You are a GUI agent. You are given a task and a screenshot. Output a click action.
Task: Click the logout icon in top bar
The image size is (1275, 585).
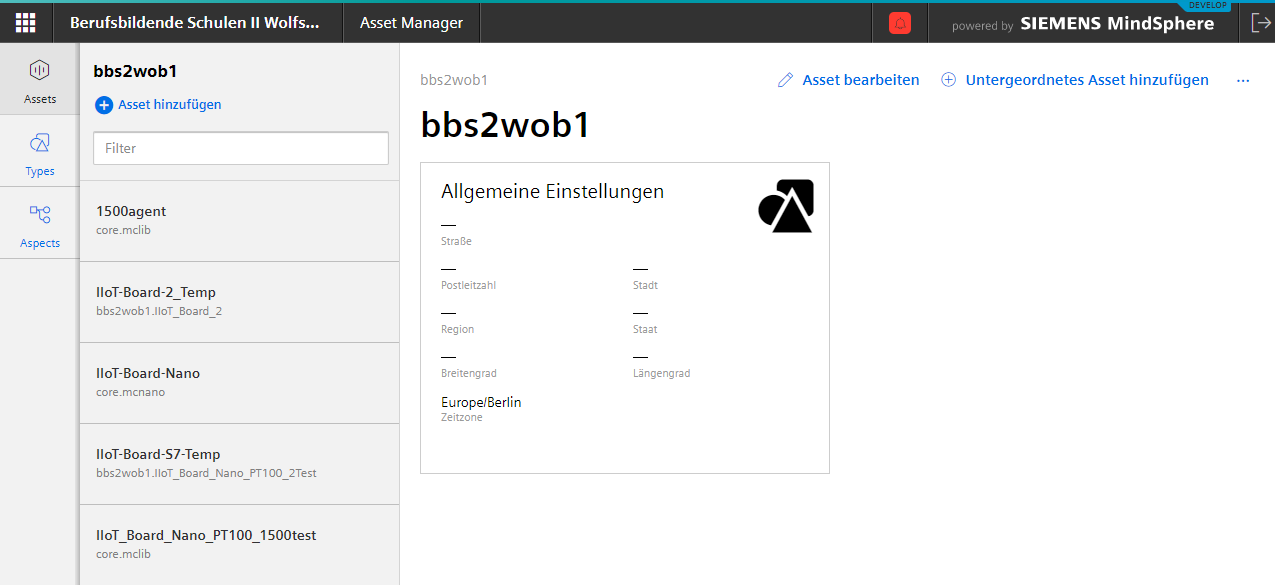(1260, 24)
